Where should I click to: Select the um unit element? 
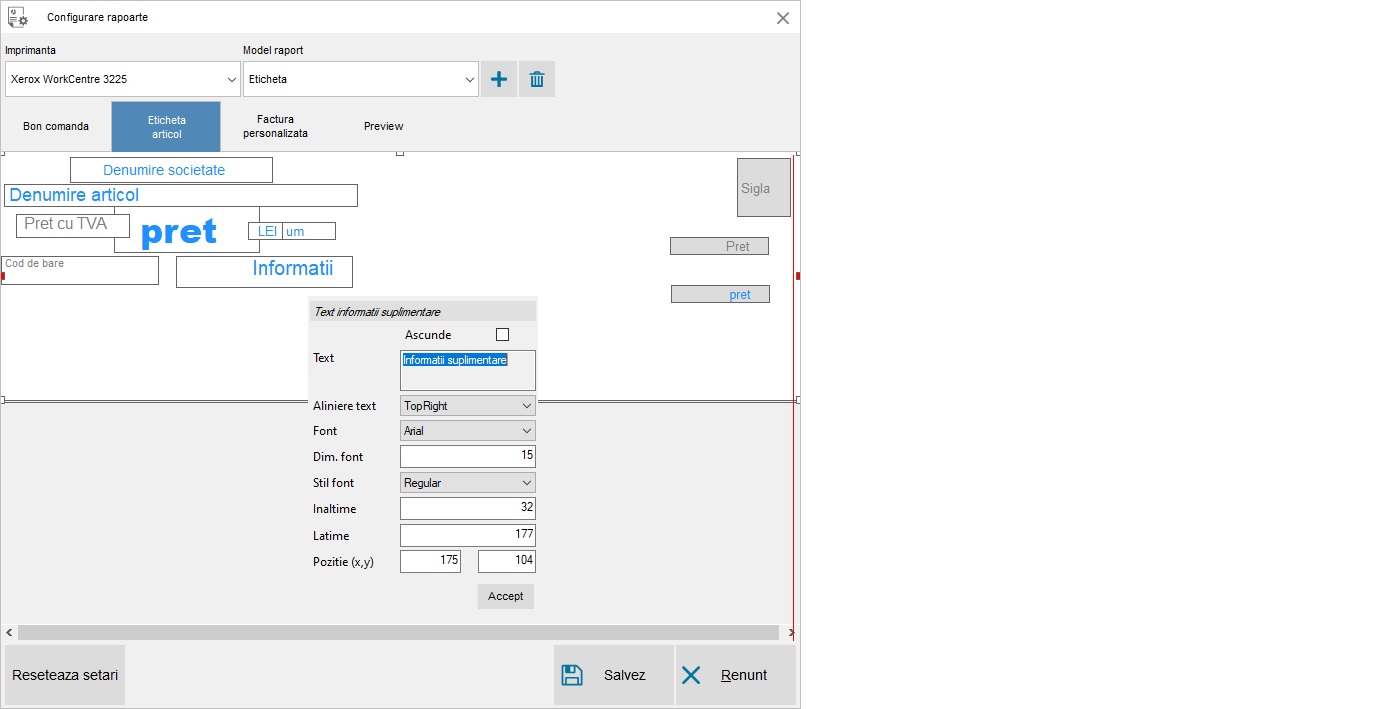[x=309, y=231]
